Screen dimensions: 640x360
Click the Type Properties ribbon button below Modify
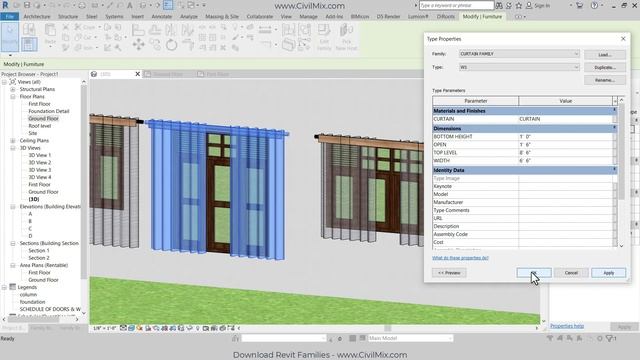click(29, 44)
